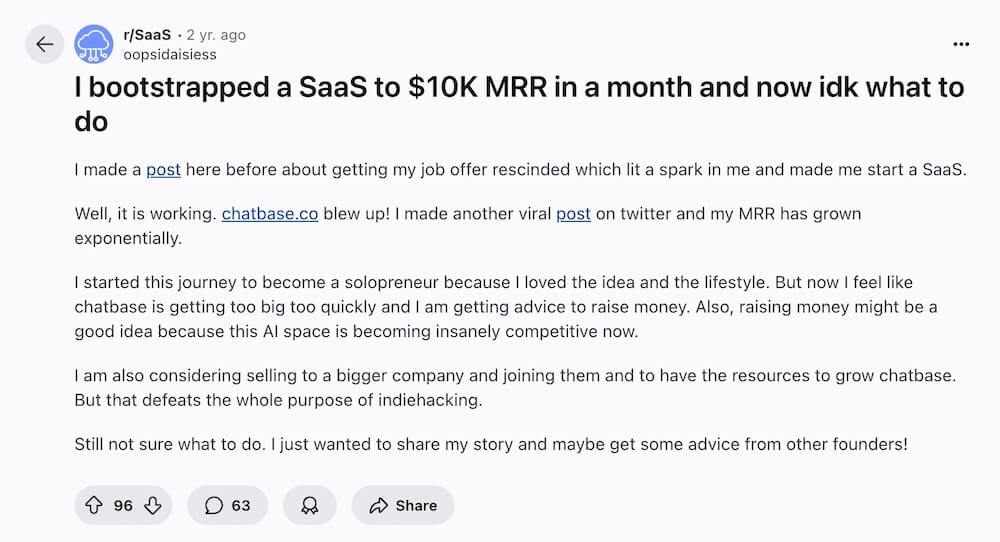The image size is (1000, 542).
Task: Open the r/SaaS community avatar
Action: point(94,44)
